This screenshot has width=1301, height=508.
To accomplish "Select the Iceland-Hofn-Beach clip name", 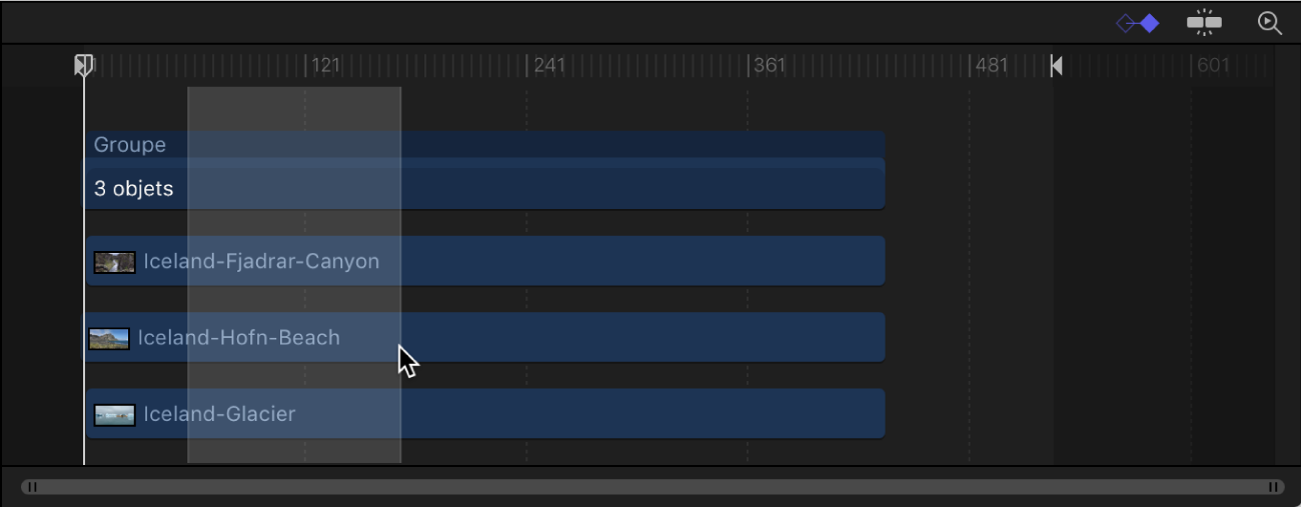I will pyautogui.click(x=239, y=338).
